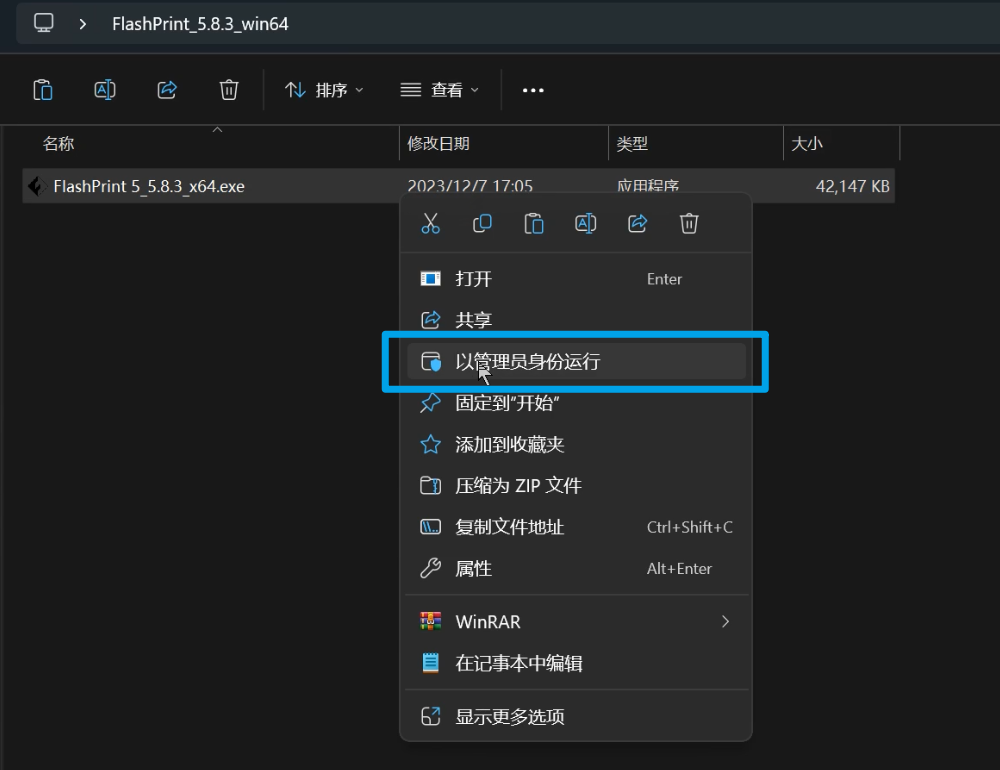
Task: Click the delete icon in context menu
Action: pos(689,224)
